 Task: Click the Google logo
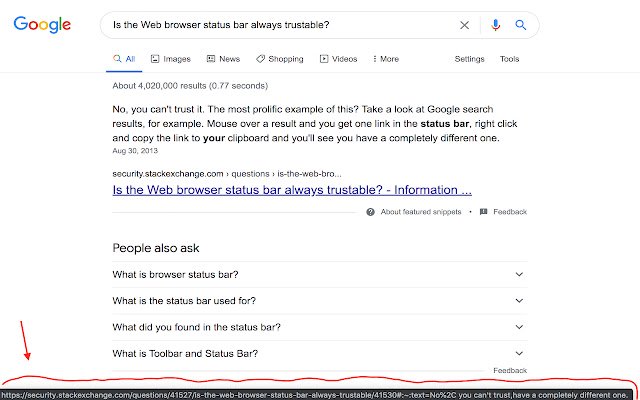coord(42,25)
